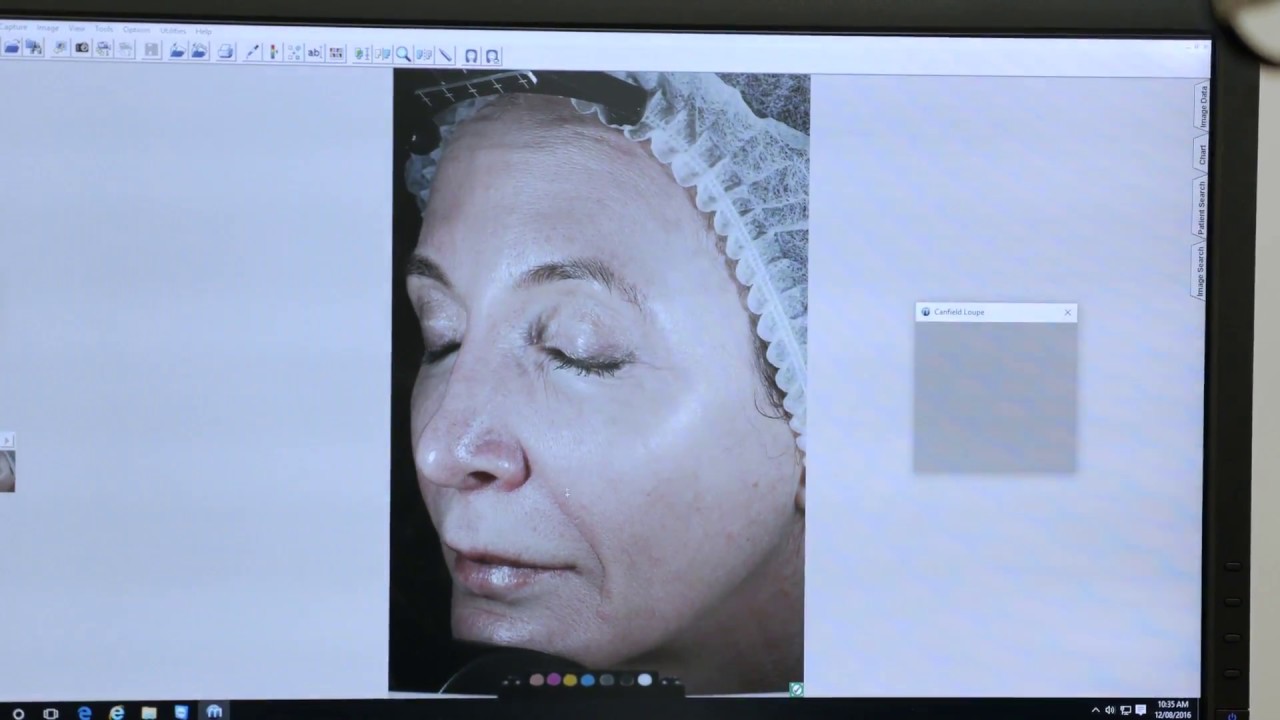This screenshot has height=720, width=1280.
Task: Select the face thumbnail at left edge
Action: [7, 471]
